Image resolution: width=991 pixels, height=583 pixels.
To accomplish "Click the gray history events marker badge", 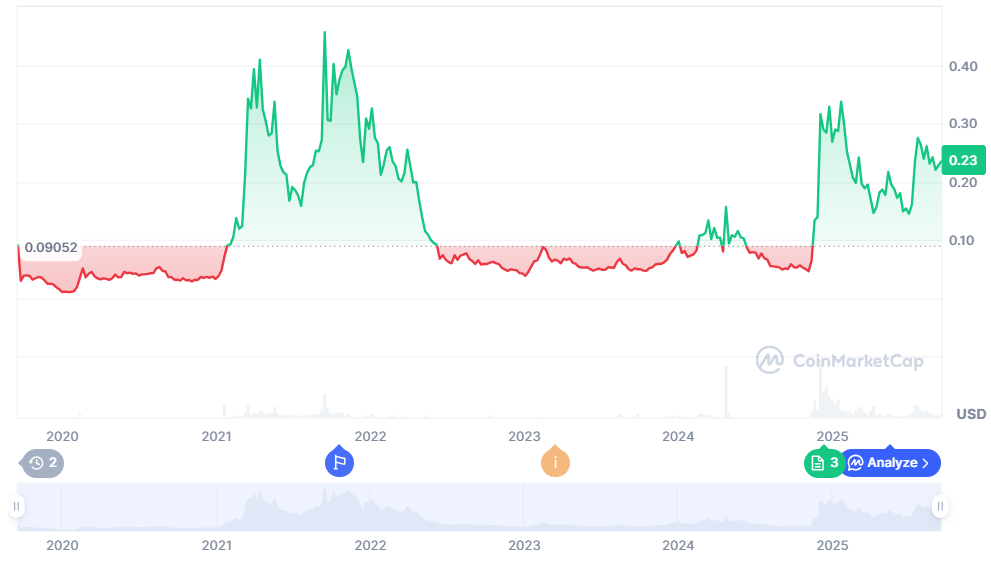I will (42, 463).
